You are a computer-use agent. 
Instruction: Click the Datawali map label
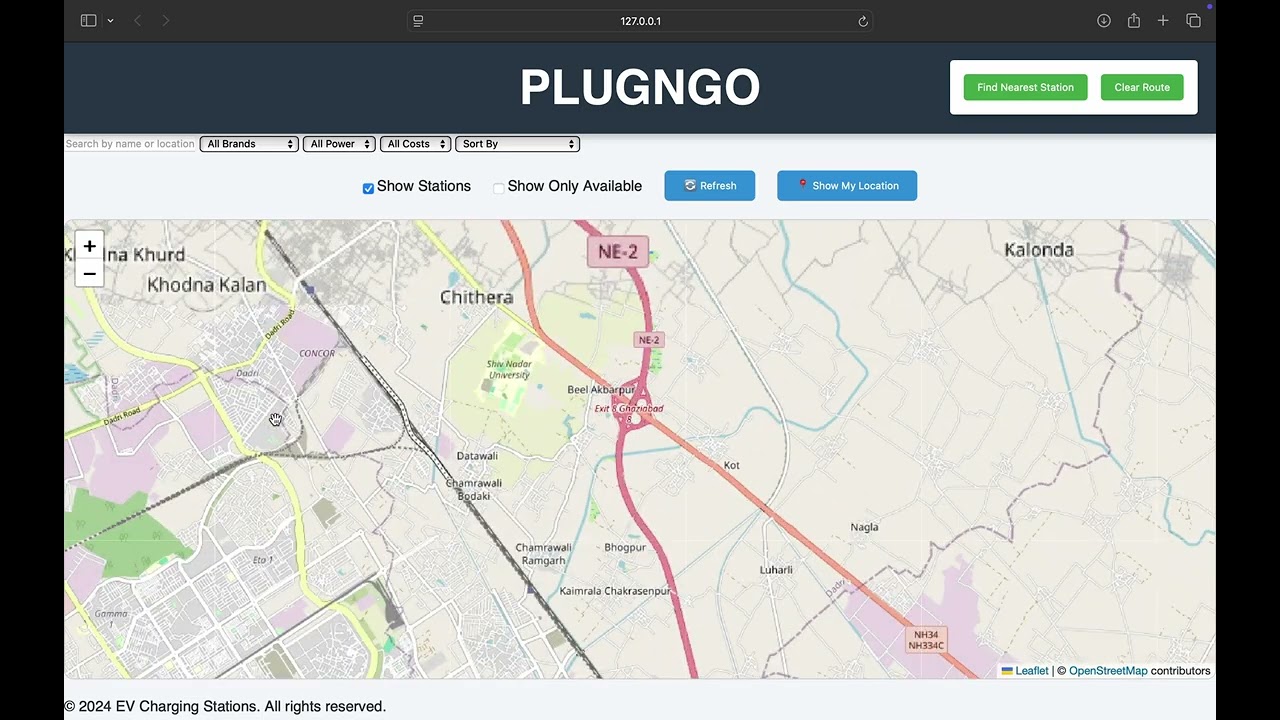[477, 456]
